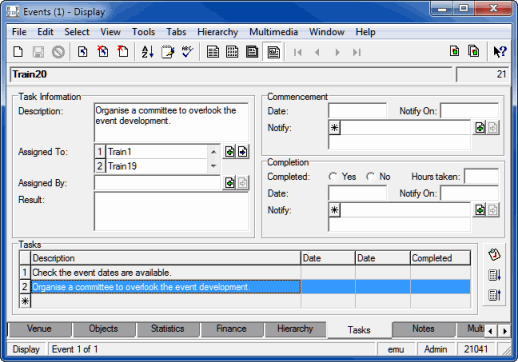The image size is (518, 362).
Task: Select the 'Train19' Assigned To row
Action: click(x=151, y=166)
